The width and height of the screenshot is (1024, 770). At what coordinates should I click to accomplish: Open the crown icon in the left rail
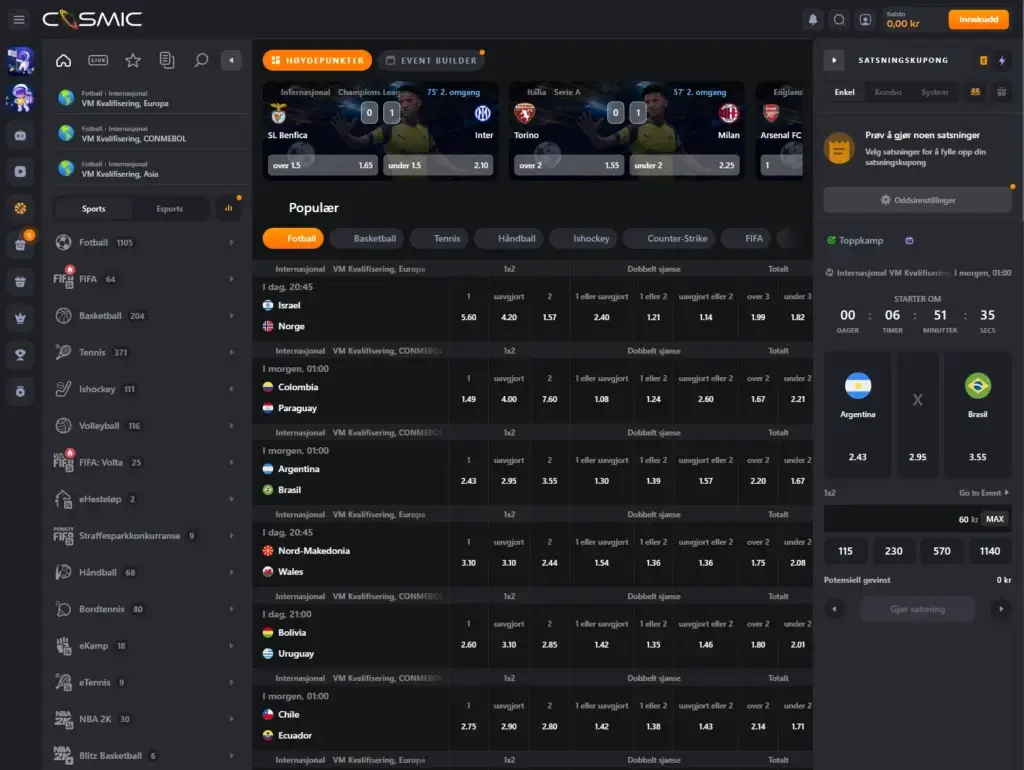point(20,318)
